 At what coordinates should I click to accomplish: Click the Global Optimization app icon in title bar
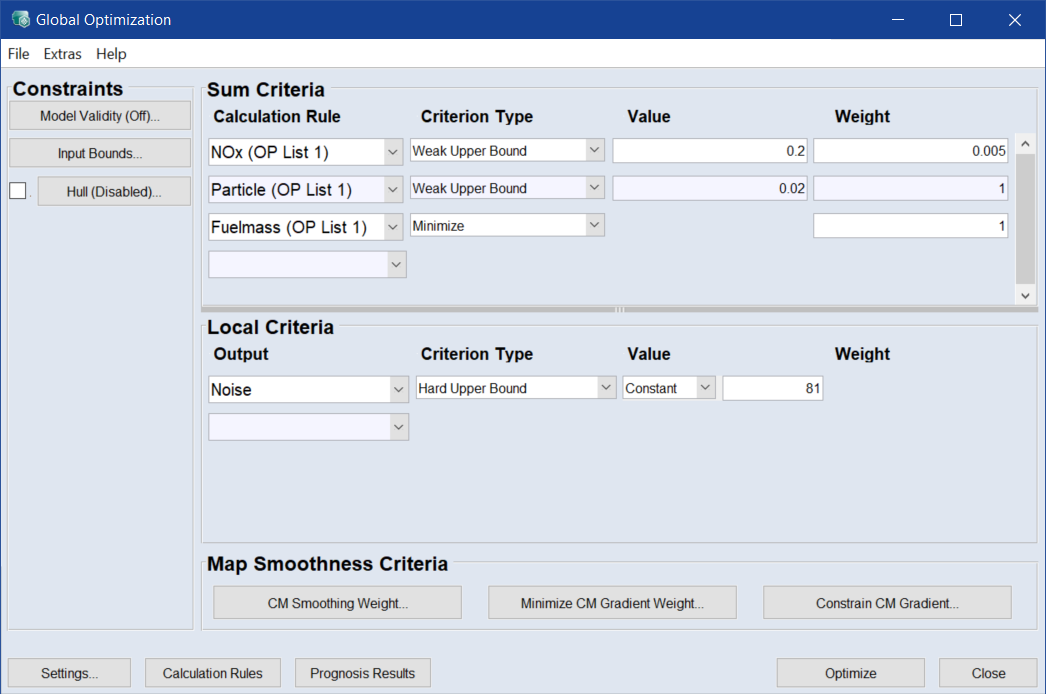[x=20, y=20]
